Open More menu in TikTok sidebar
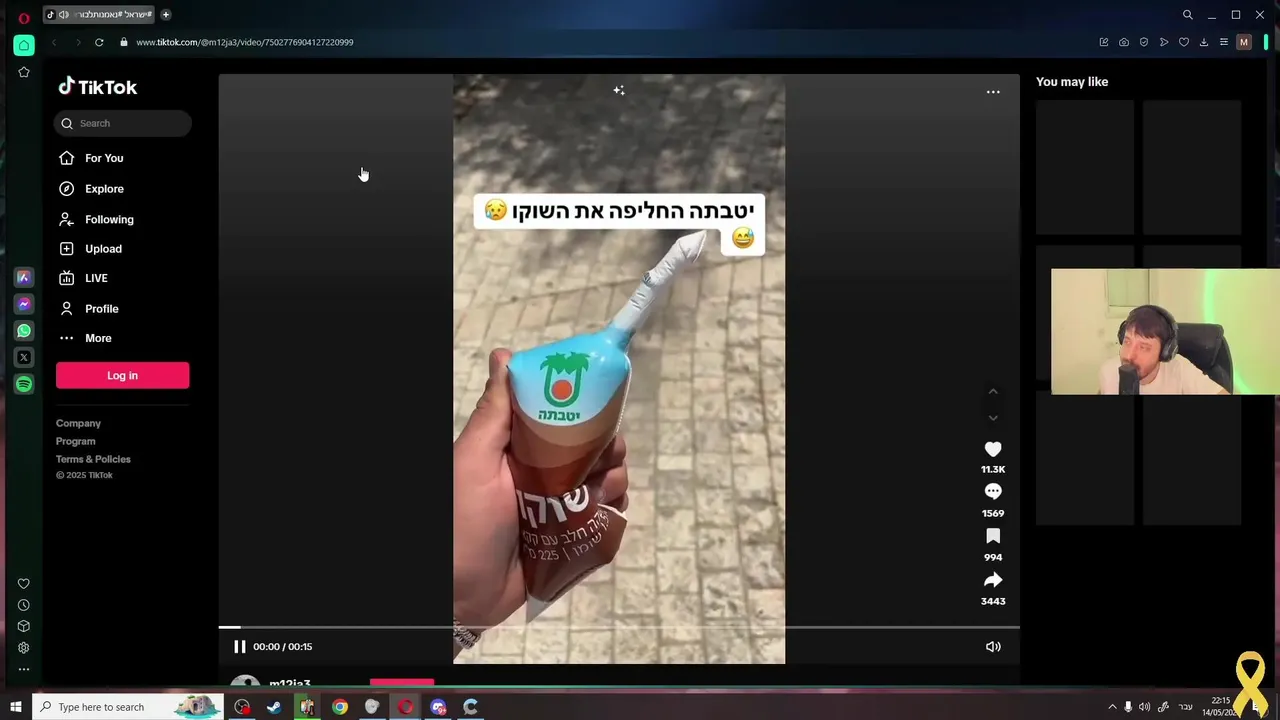Screen dimensions: 1280x720 [98, 338]
